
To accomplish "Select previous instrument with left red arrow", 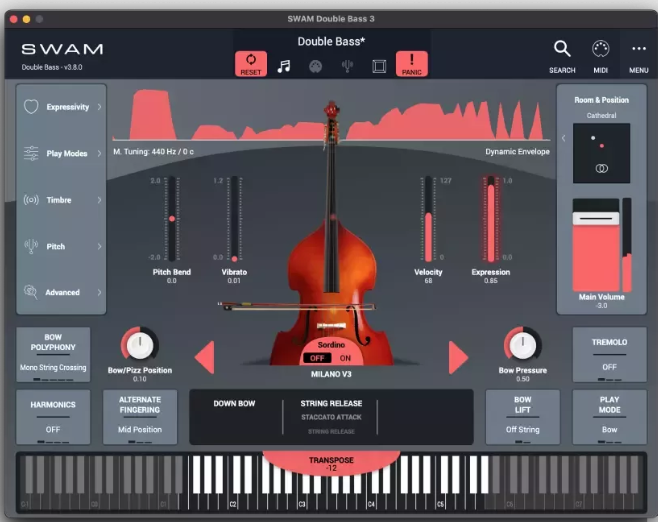I will 204,357.
